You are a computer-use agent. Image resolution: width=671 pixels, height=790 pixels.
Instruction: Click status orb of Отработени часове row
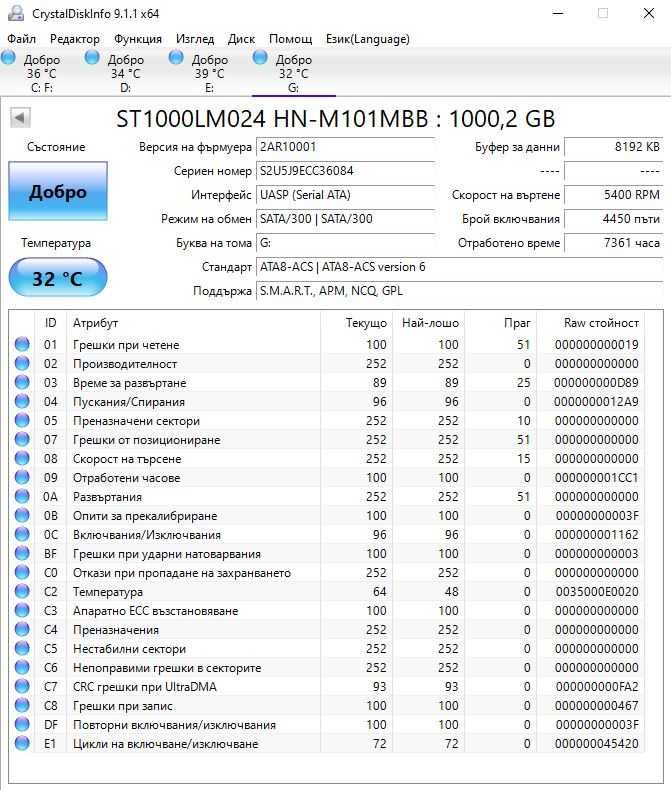tap(22, 477)
